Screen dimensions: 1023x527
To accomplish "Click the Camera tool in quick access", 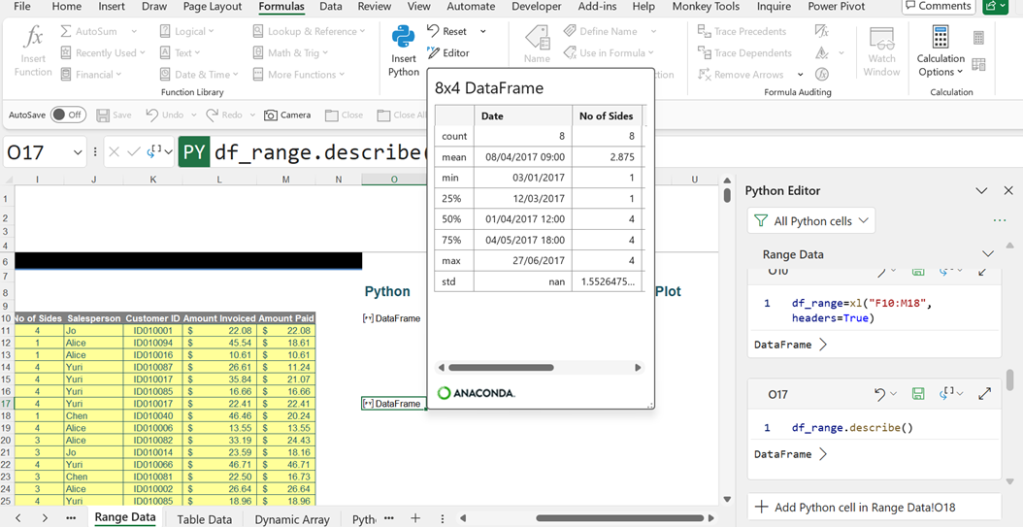I will click(x=287, y=115).
